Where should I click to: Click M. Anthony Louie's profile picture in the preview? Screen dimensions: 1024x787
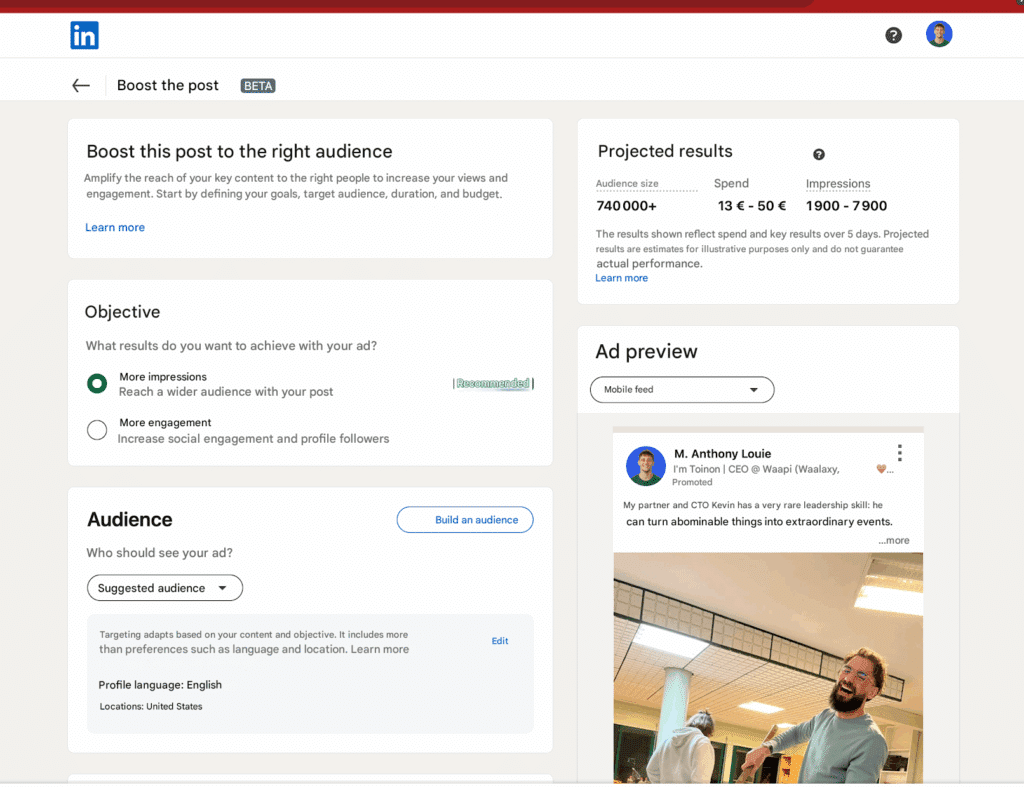click(645, 465)
